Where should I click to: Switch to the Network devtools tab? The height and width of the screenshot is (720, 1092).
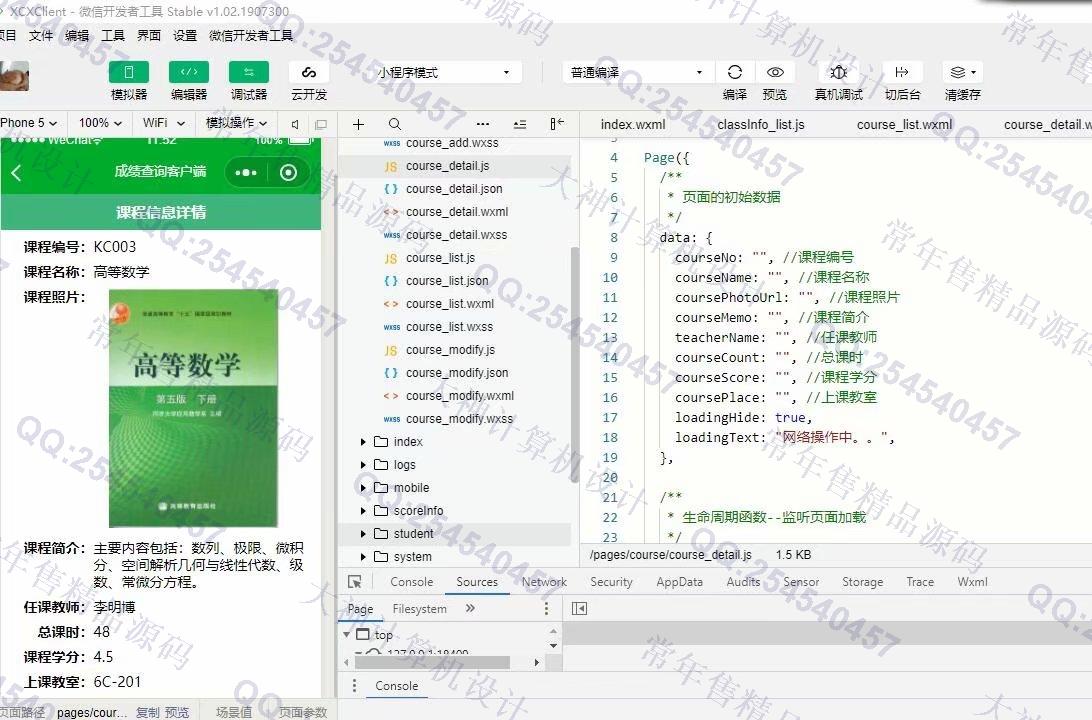(544, 582)
